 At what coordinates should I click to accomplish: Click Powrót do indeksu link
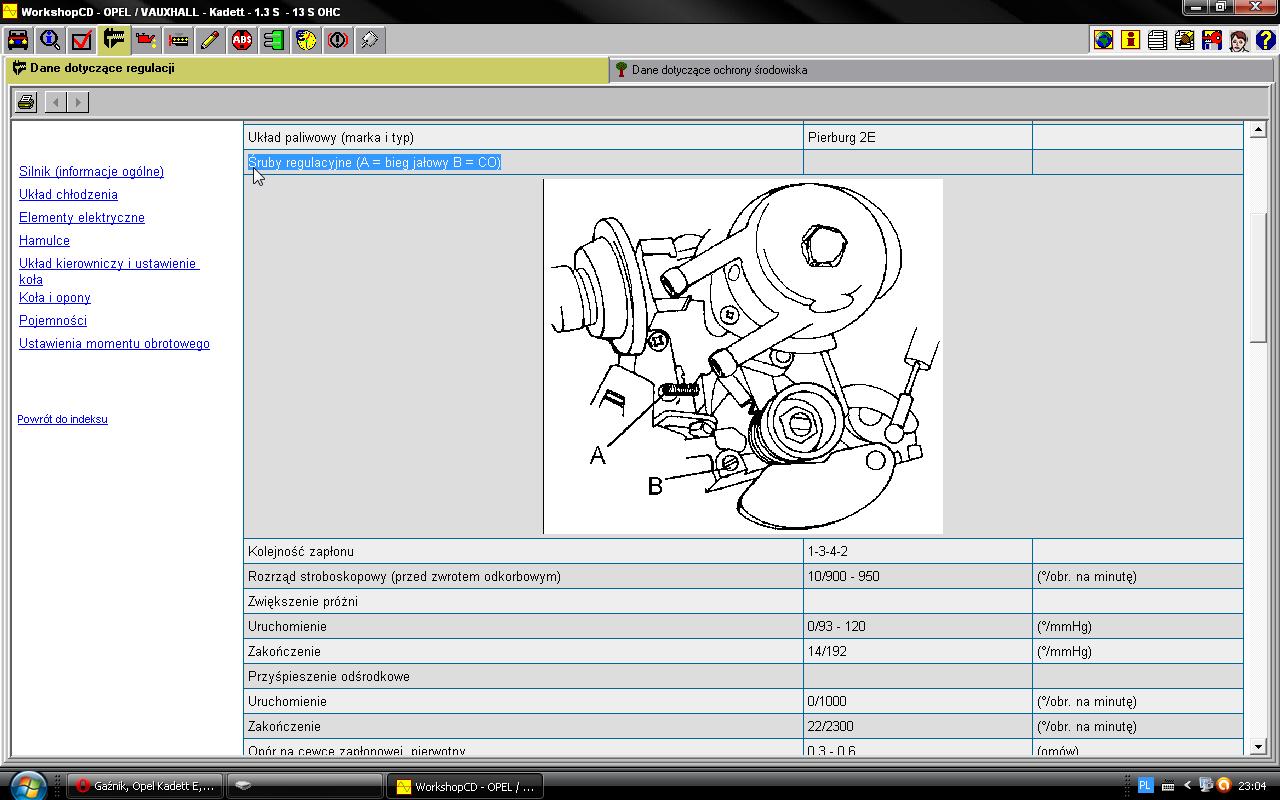[x=62, y=419]
